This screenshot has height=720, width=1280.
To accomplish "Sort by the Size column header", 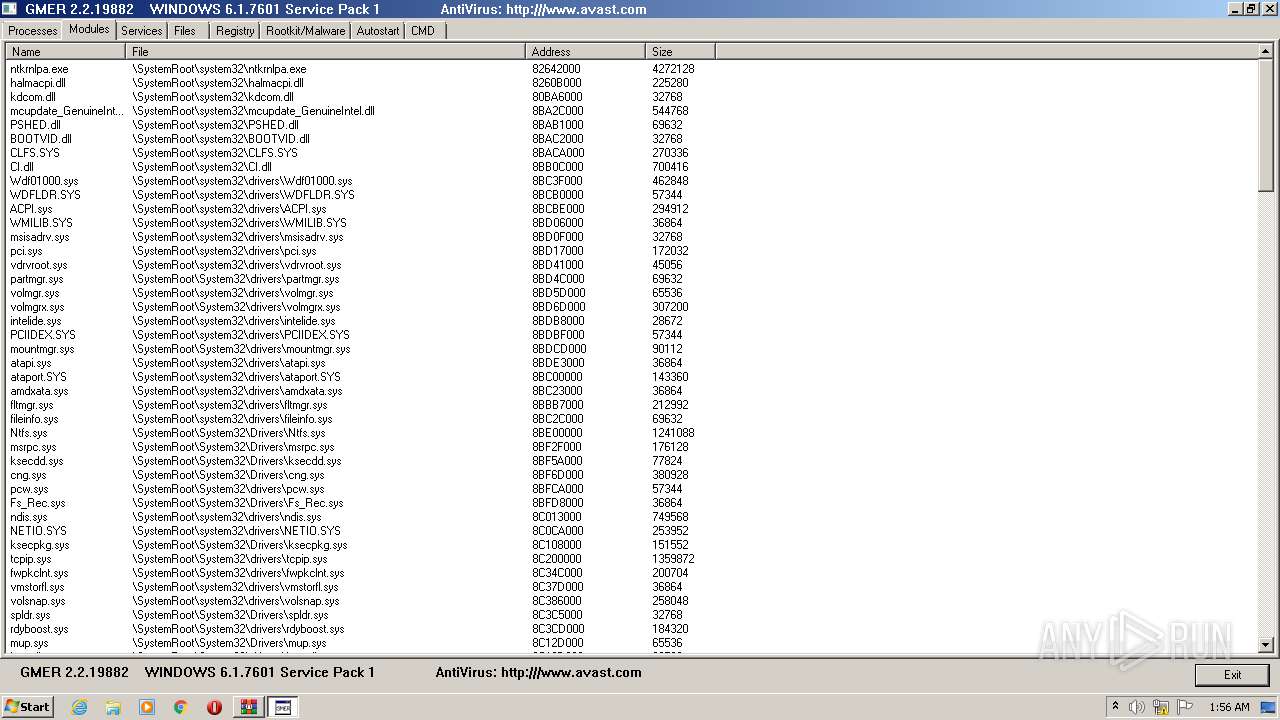I will [x=681, y=51].
